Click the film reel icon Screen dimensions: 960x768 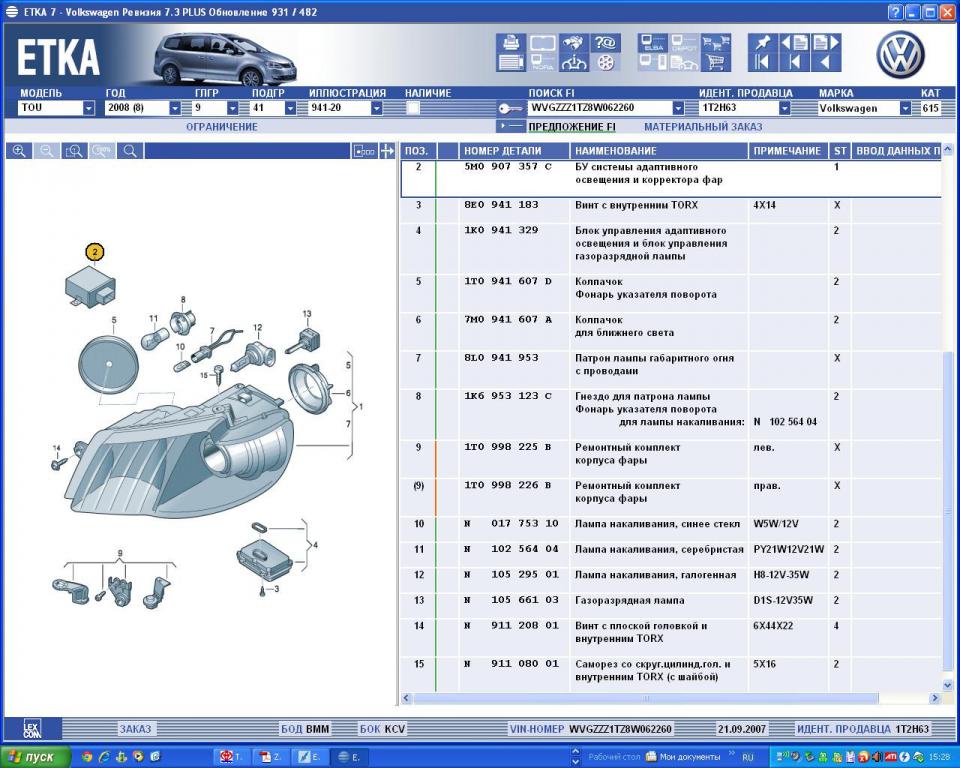[605, 62]
